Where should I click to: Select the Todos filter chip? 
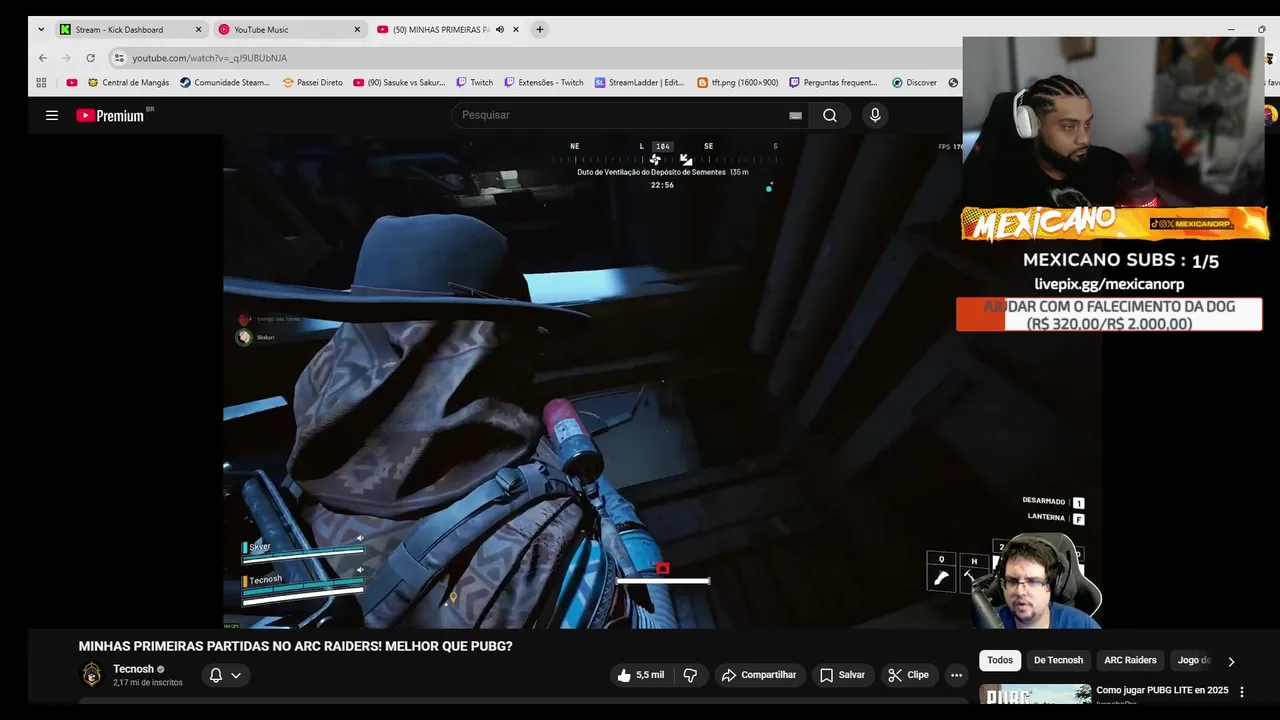tap(1000, 660)
